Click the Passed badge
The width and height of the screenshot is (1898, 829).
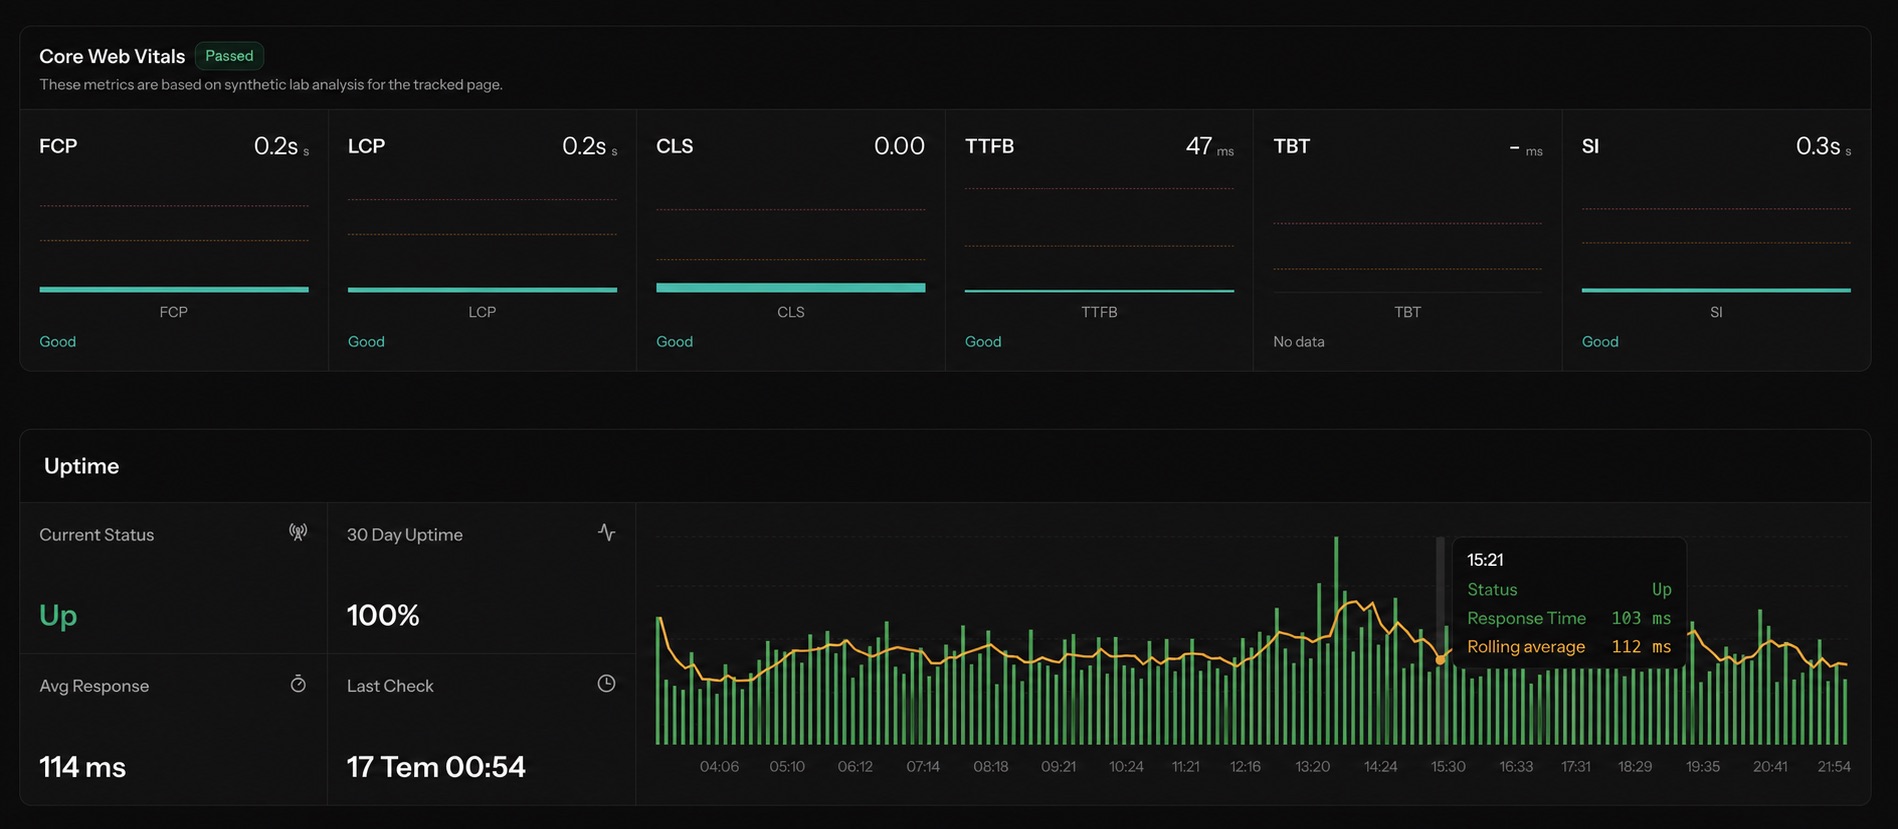[x=229, y=56]
